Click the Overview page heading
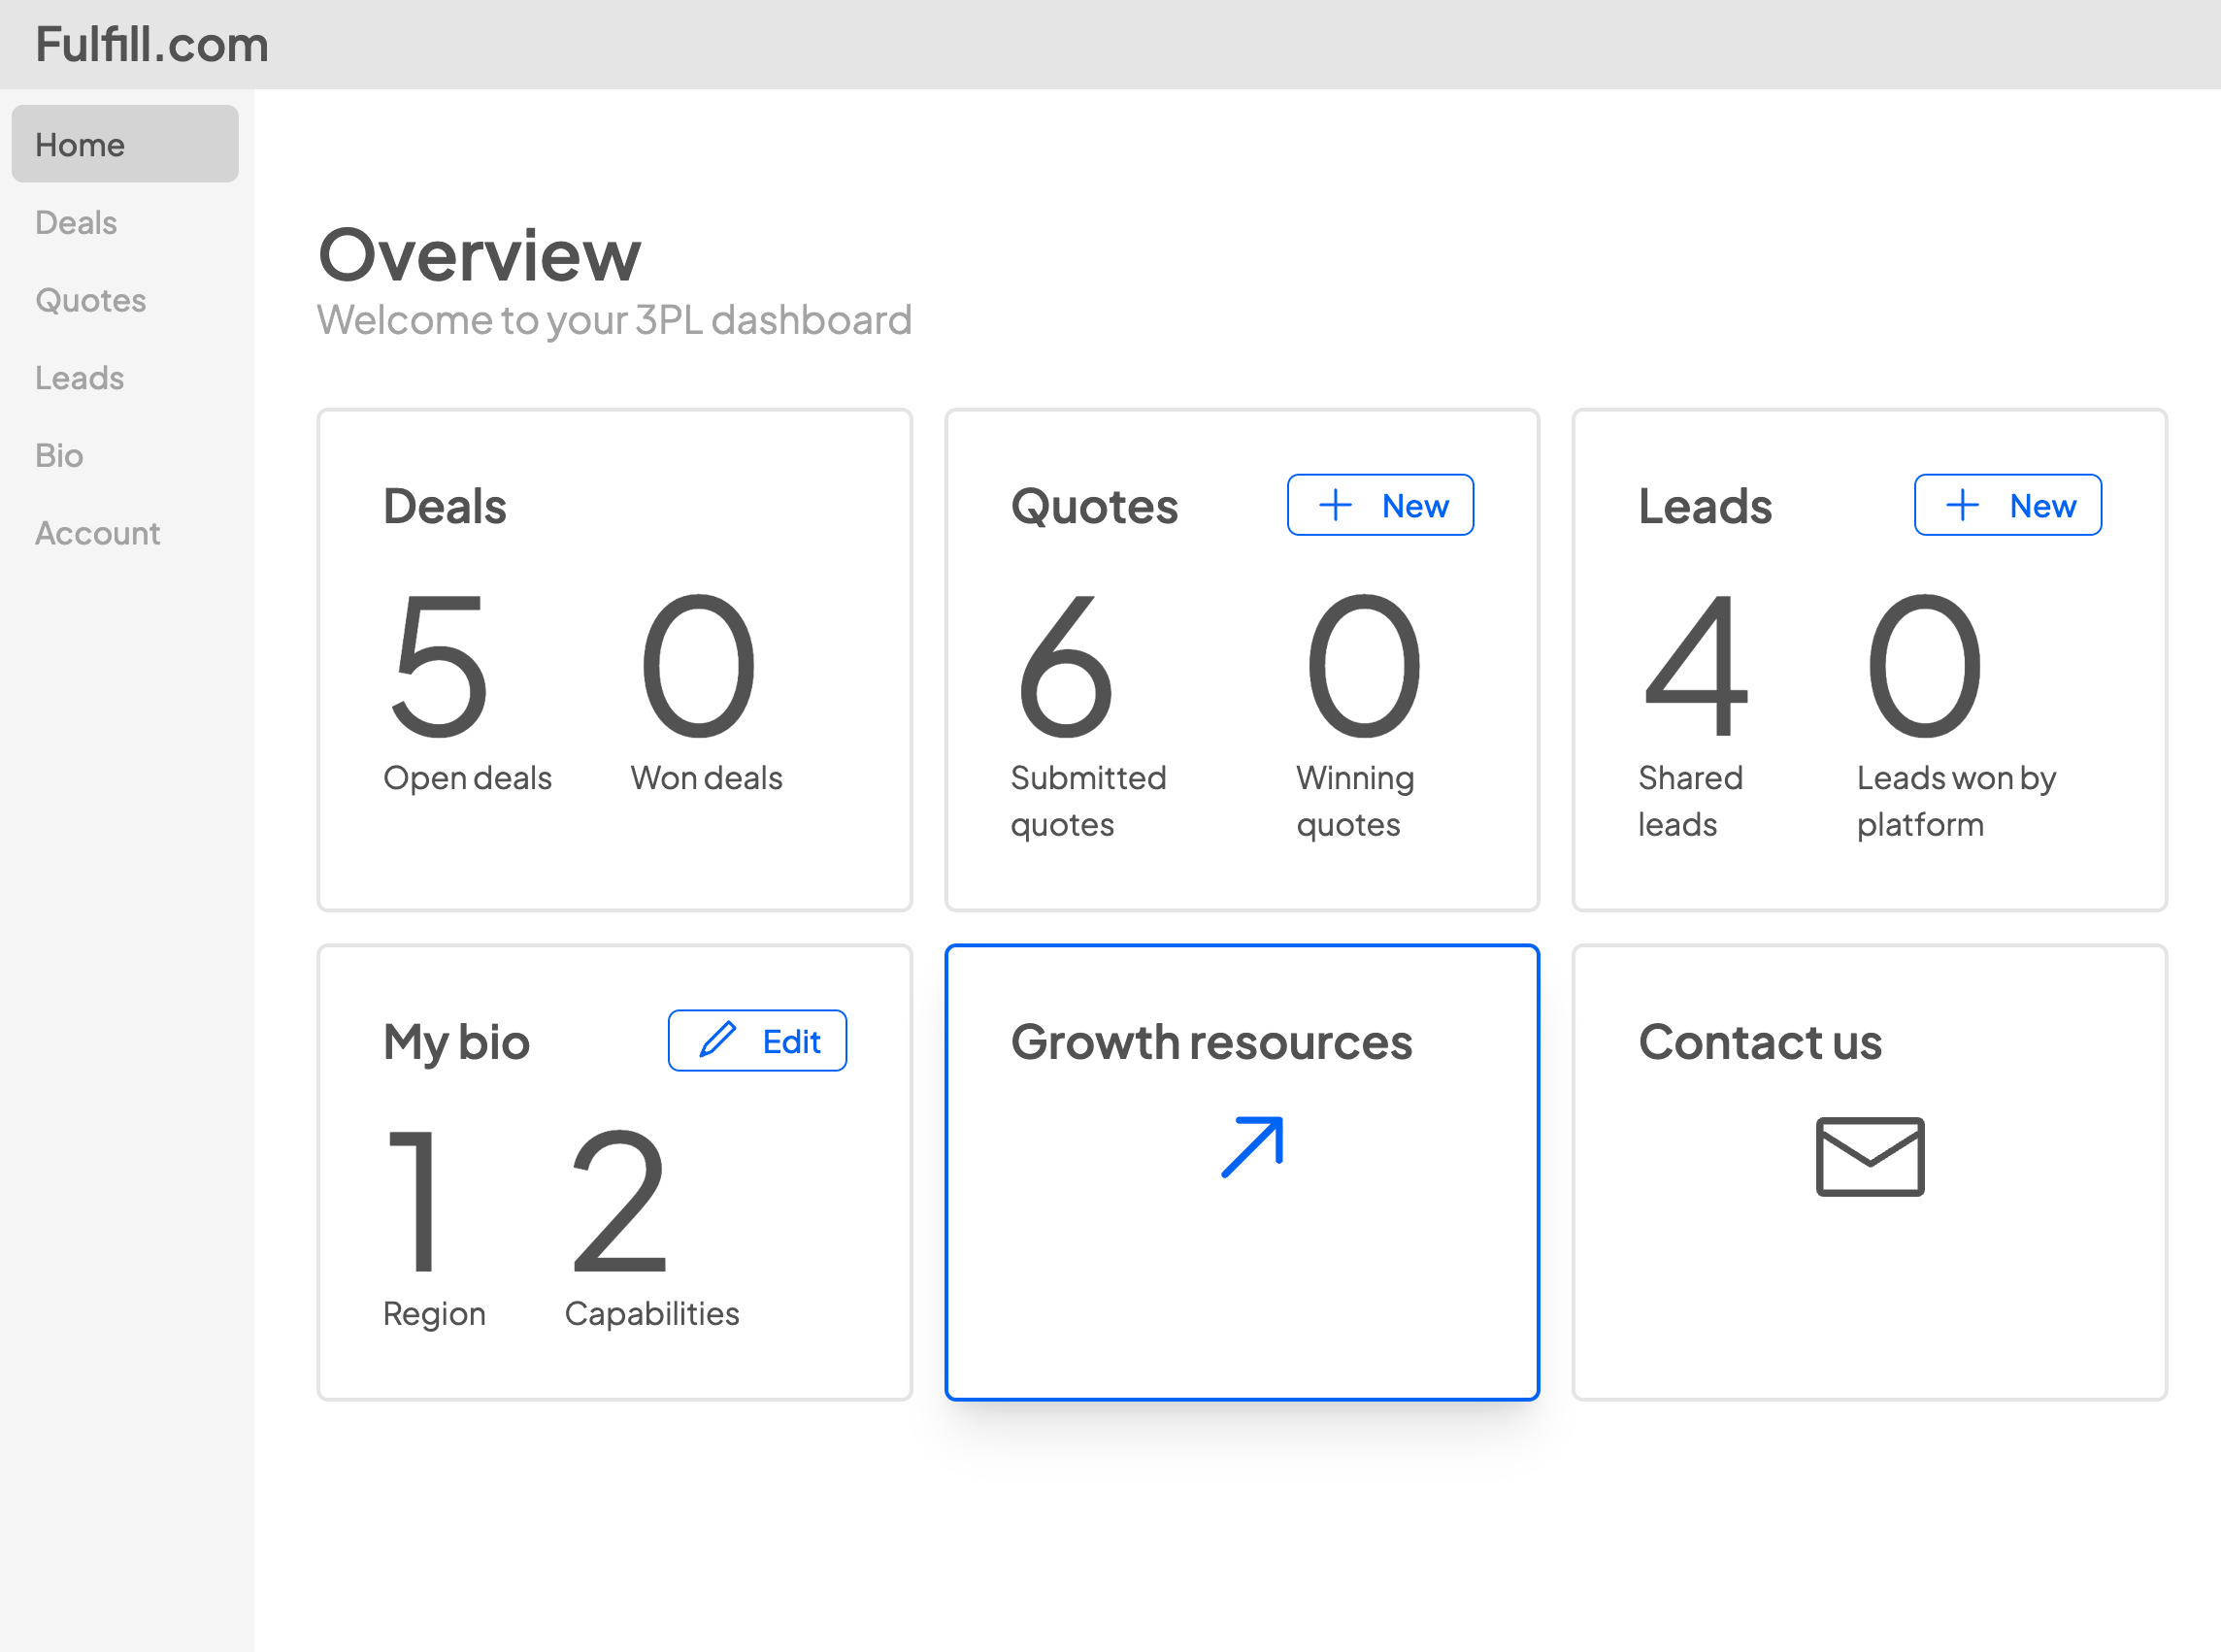Image resolution: width=2221 pixels, height=1652 pixels. tap(479, 255)
